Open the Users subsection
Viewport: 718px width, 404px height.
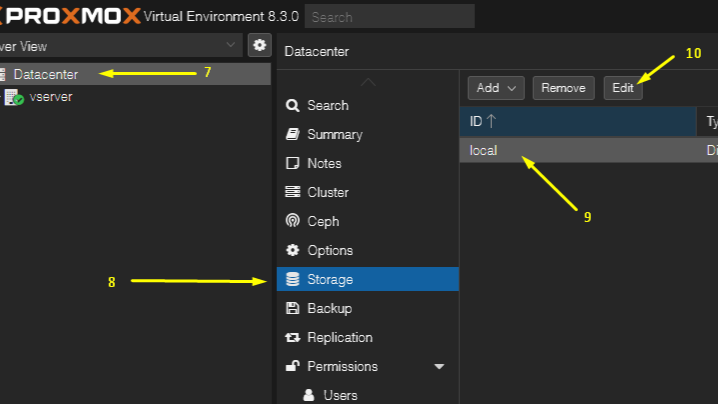coord(368,395)
